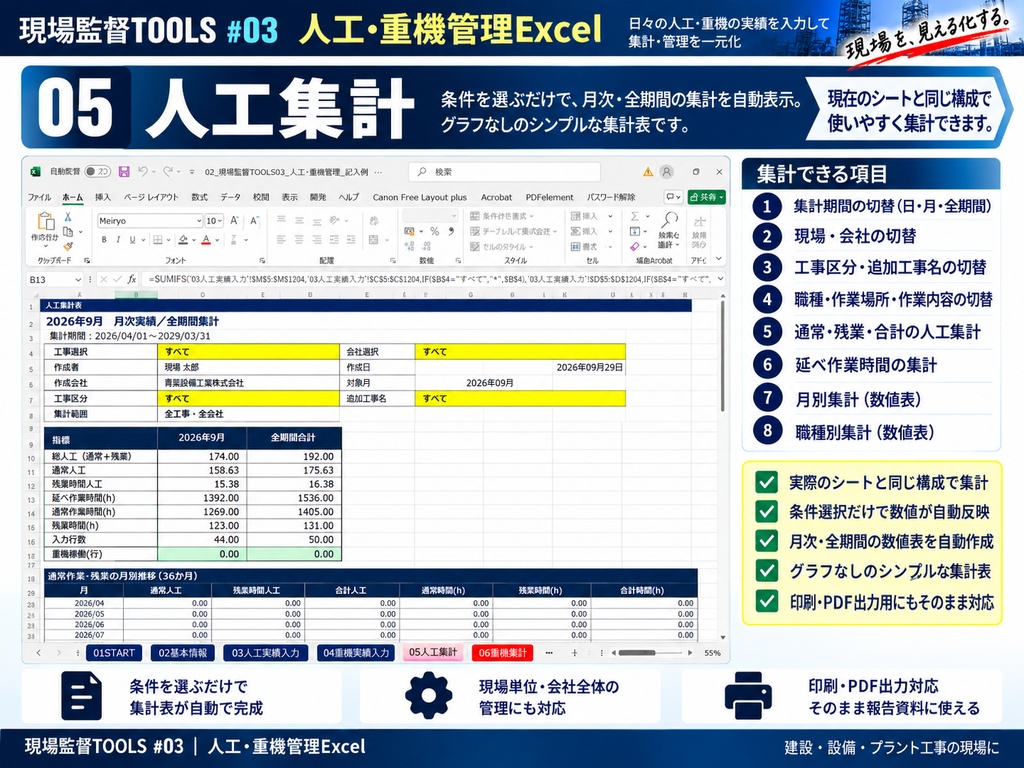Viewport: 1024px width, 768px height.
Task: Click the Redo arrow icon
Action: tap(168, 171)
